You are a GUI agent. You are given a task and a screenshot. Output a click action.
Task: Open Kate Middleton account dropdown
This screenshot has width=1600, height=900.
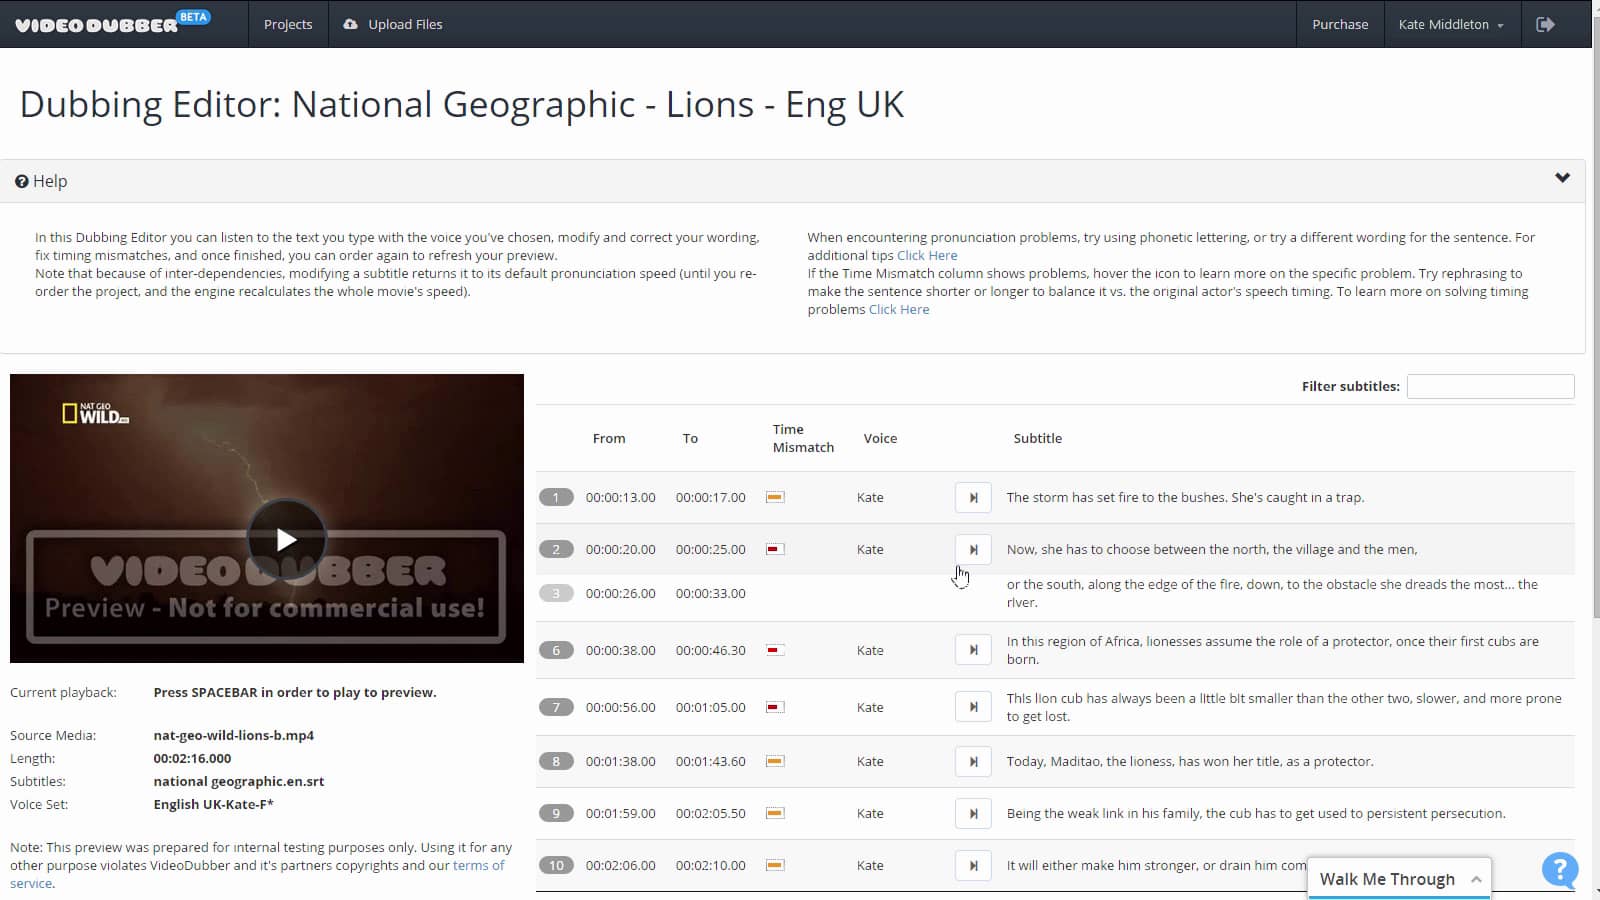coord(1451,24)
